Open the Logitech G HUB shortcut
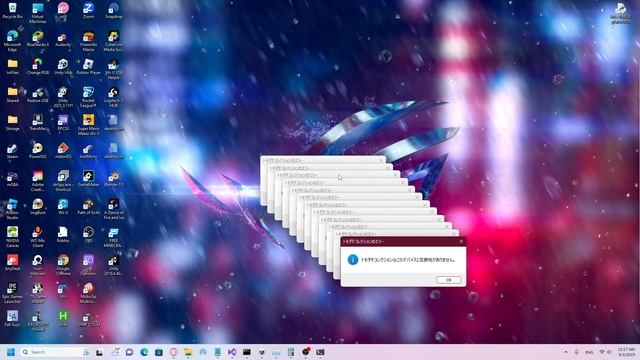The height and width of the screenshot is (360, 640). point(113,97)
